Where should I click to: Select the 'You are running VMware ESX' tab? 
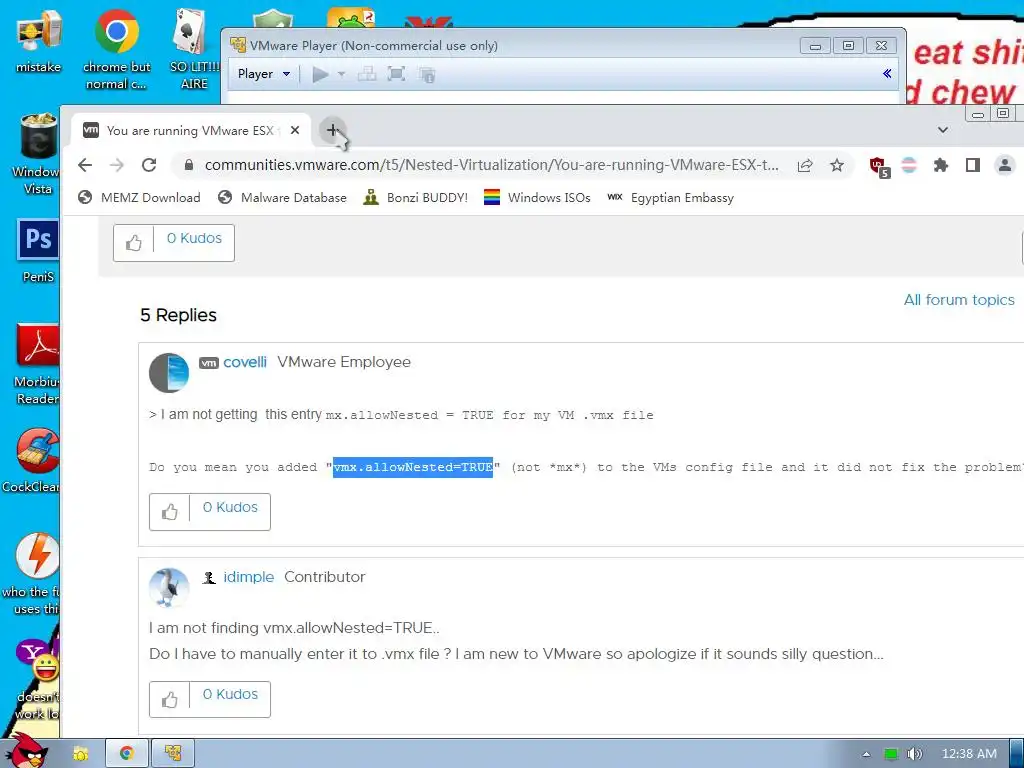pyautogui.click(x=191, y=131)
